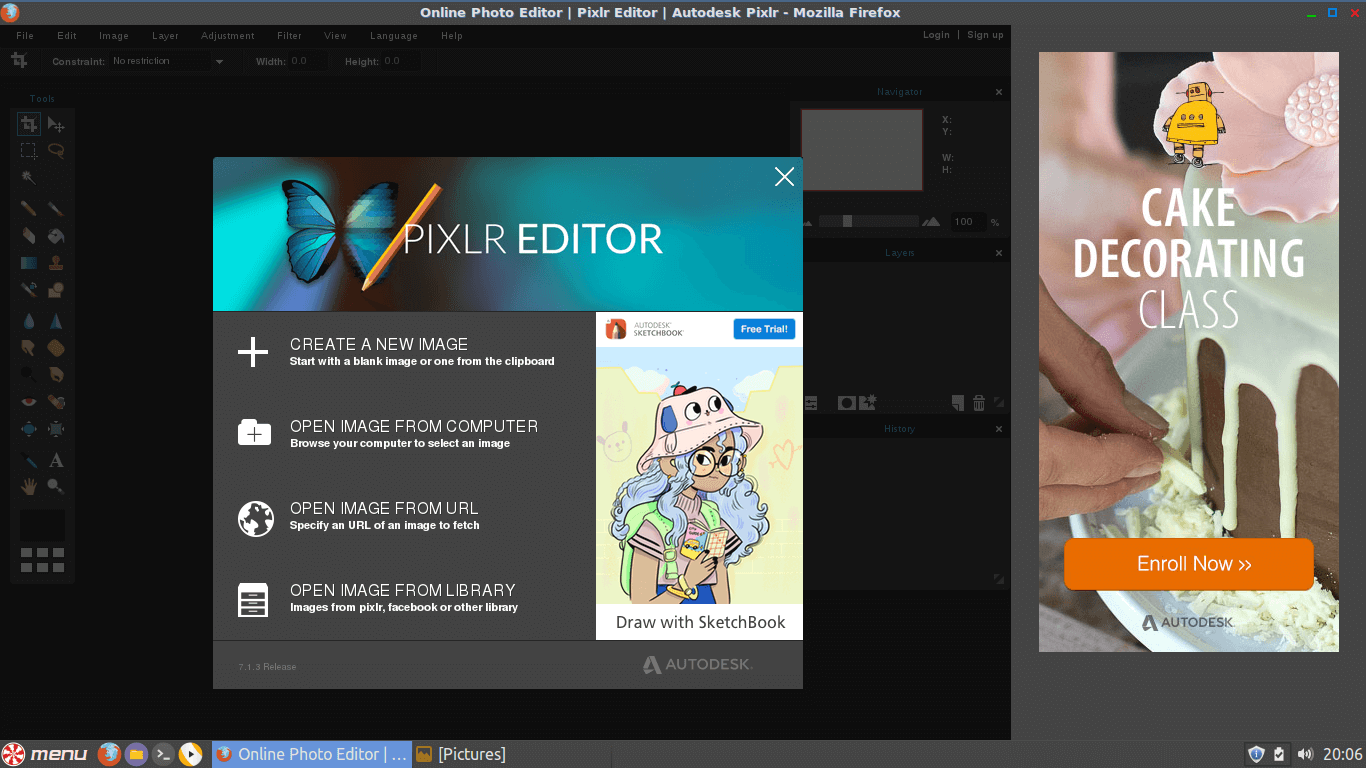Viewport: 1366px width, 768px height.
Task: Open the Filter menu
Action: tap(289, 36)
